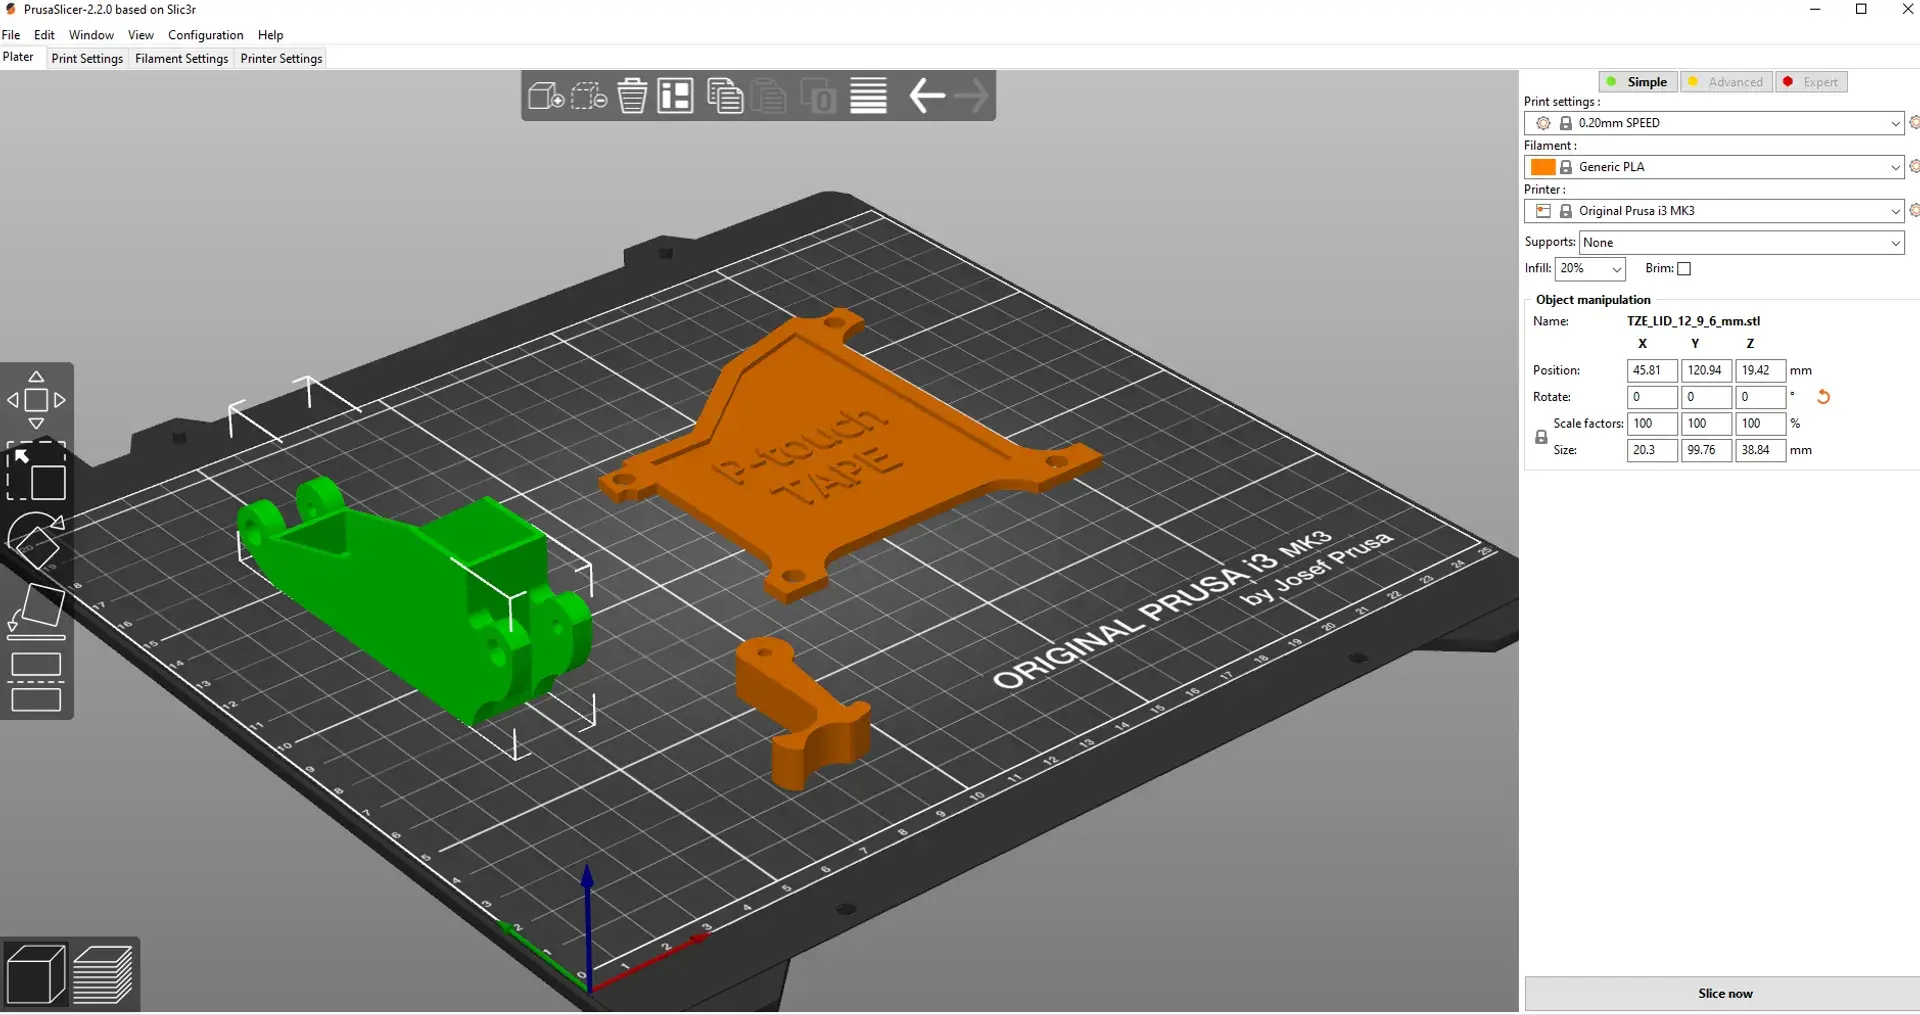Open the File menu
The width and height of the screenshot is (1920, 1015).
pyautogui.click(x=11, y=35)
